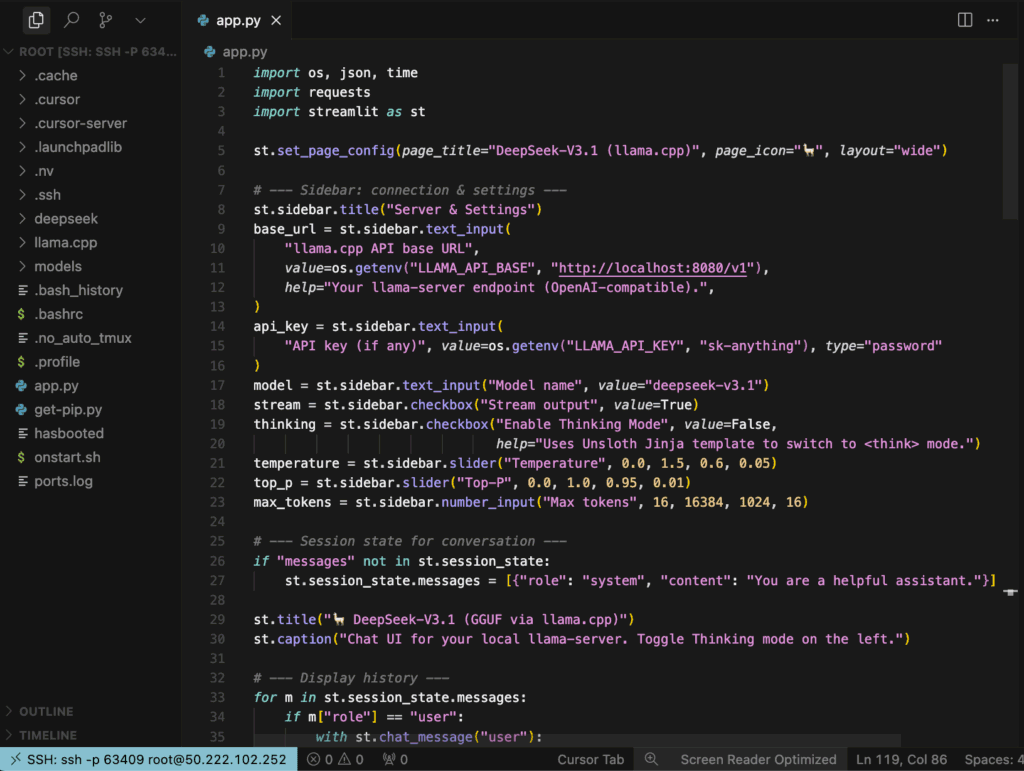The height and width of the screenshot is (771, 1024).
Task: Click the "Display history" comment line
Action: (x=351, y=678)
